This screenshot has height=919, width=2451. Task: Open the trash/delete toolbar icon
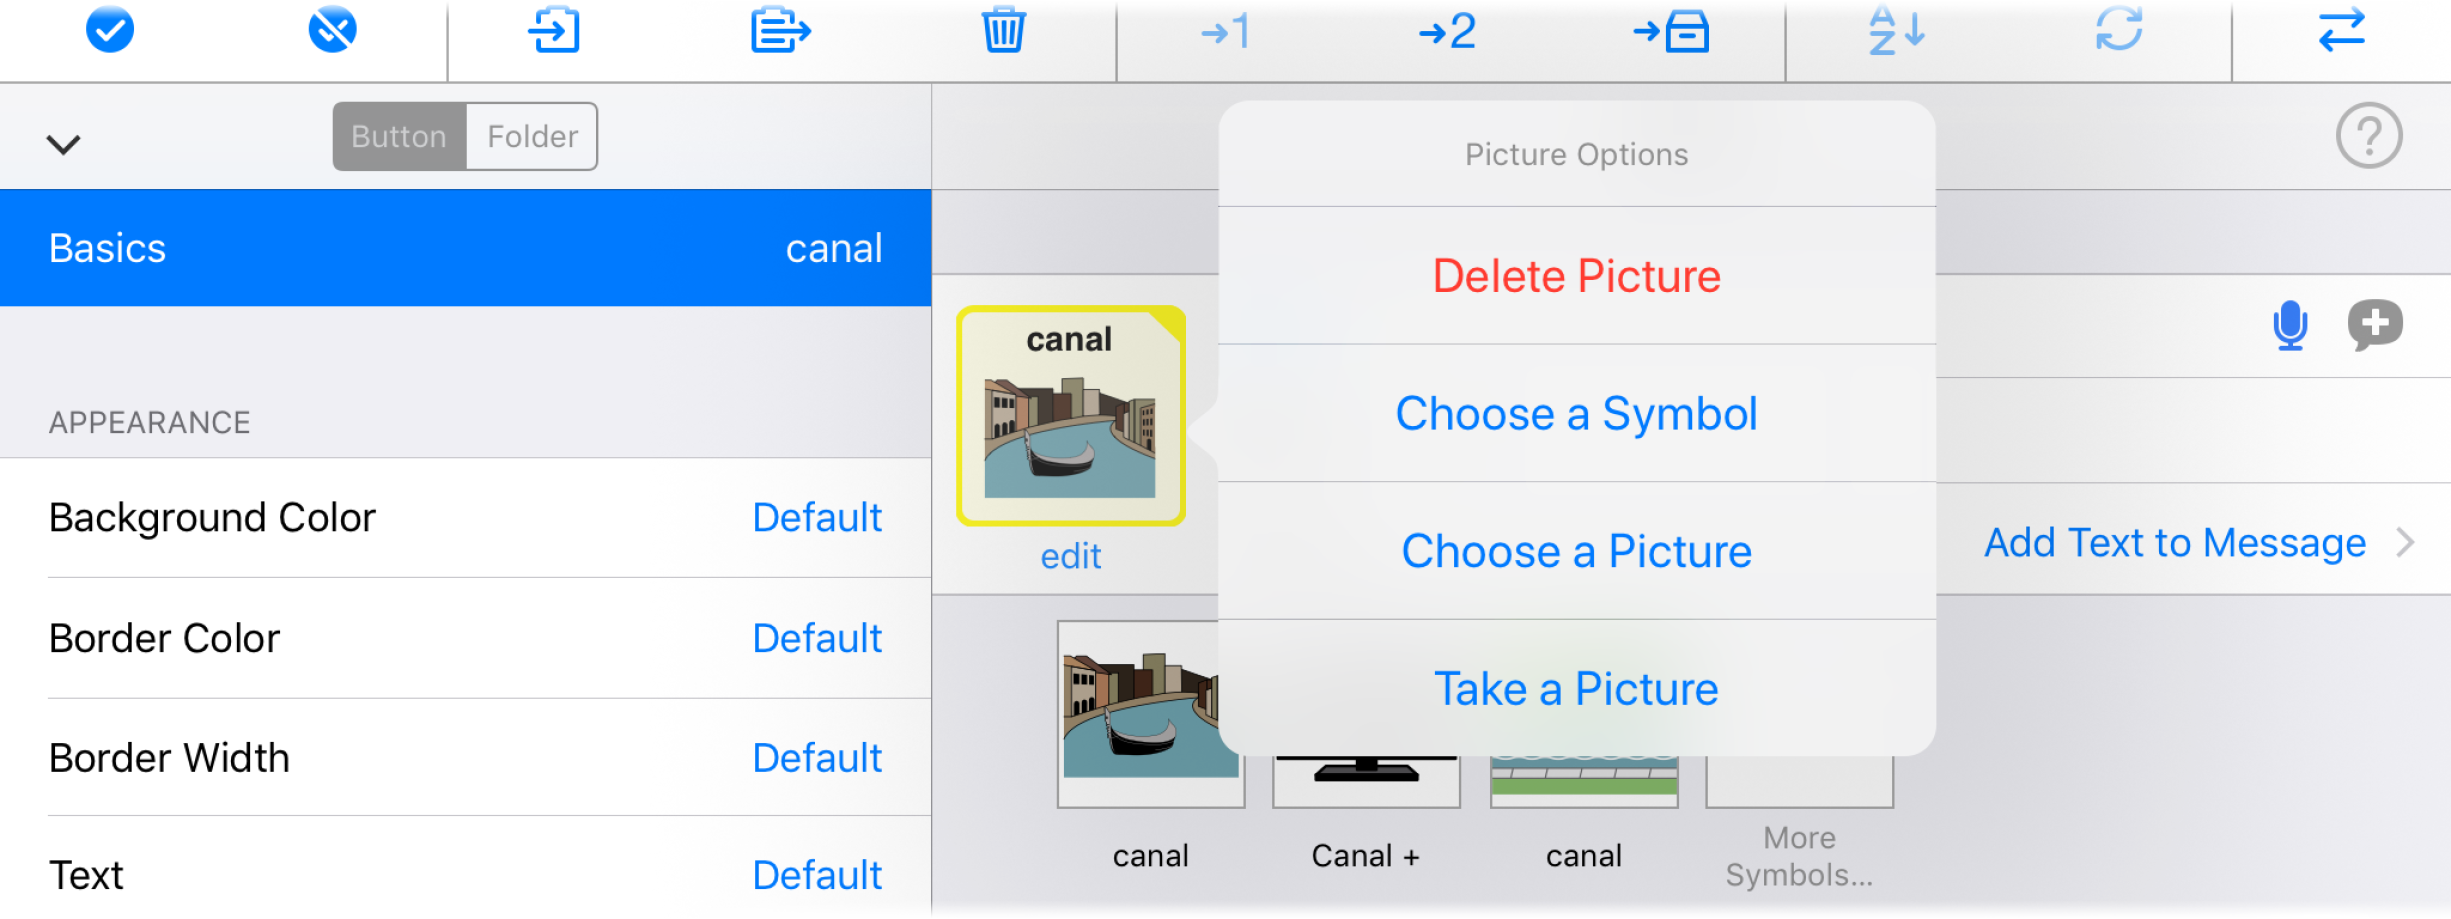coord(1003,31)
